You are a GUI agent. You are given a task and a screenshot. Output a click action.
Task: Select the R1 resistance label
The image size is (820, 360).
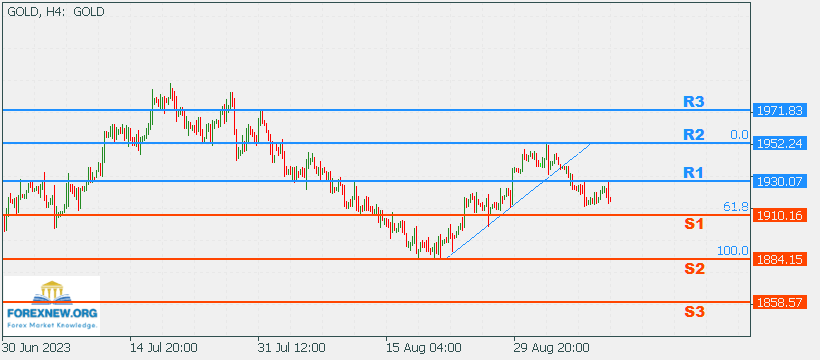tap(694, 173)
